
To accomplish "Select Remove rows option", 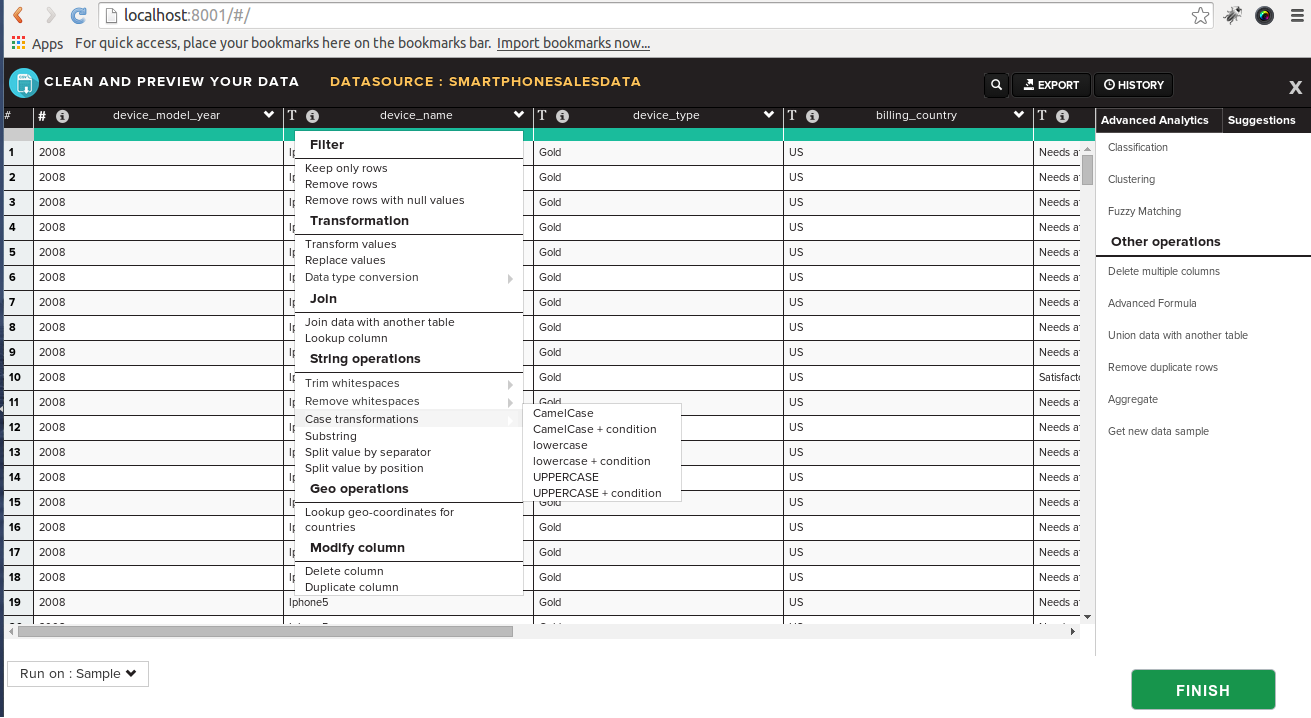I will 341,184.
